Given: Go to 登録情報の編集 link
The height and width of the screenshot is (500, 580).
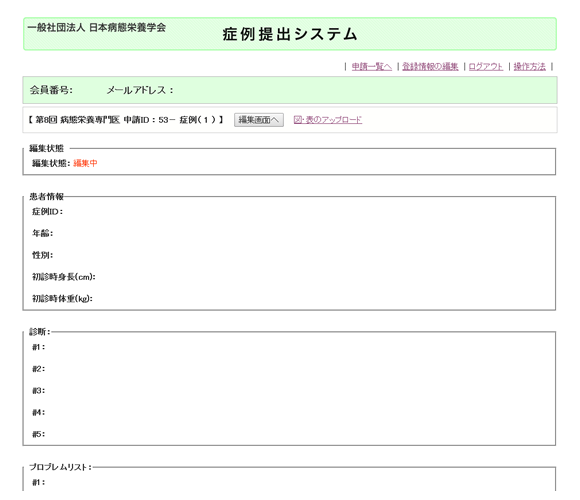Looking at the screenshot, I should (430, 67).
